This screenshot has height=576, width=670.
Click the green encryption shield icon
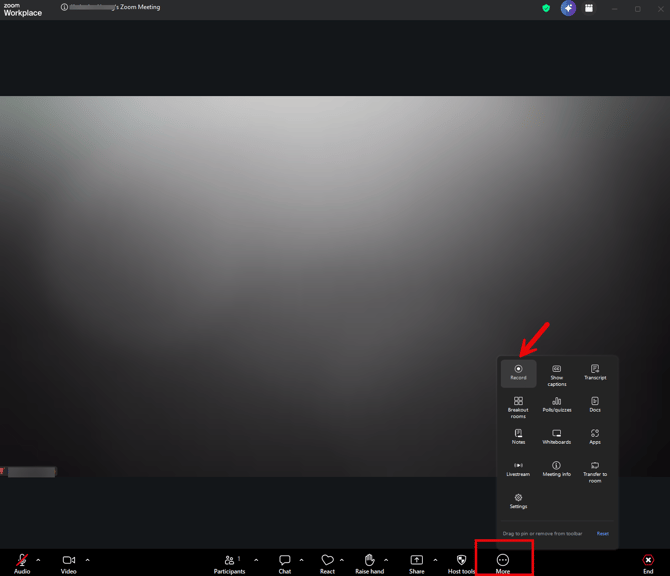546,8
